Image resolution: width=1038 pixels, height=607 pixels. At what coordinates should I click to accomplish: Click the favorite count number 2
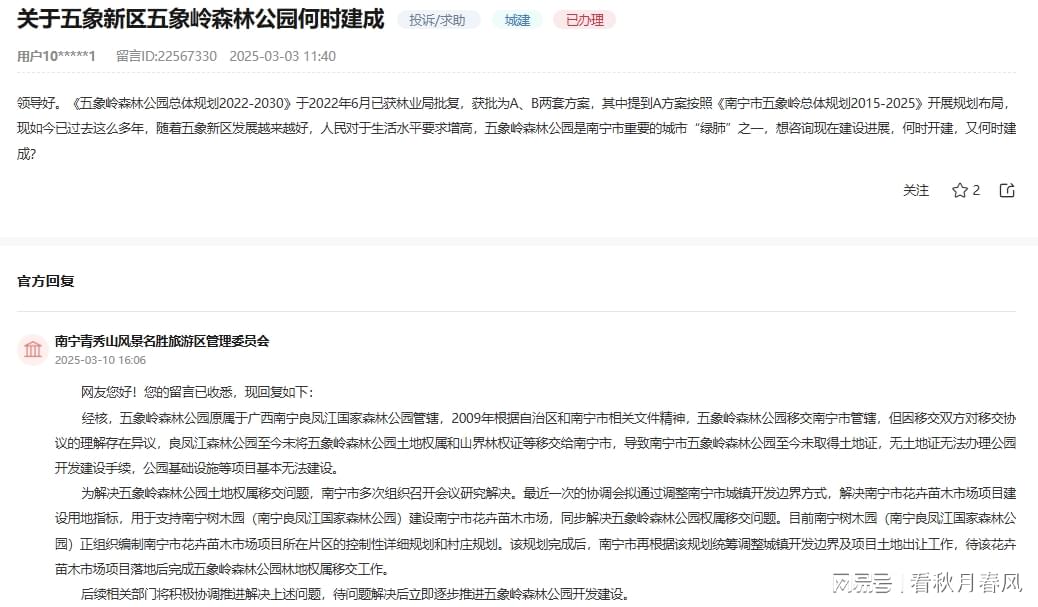tap(976, 191)
